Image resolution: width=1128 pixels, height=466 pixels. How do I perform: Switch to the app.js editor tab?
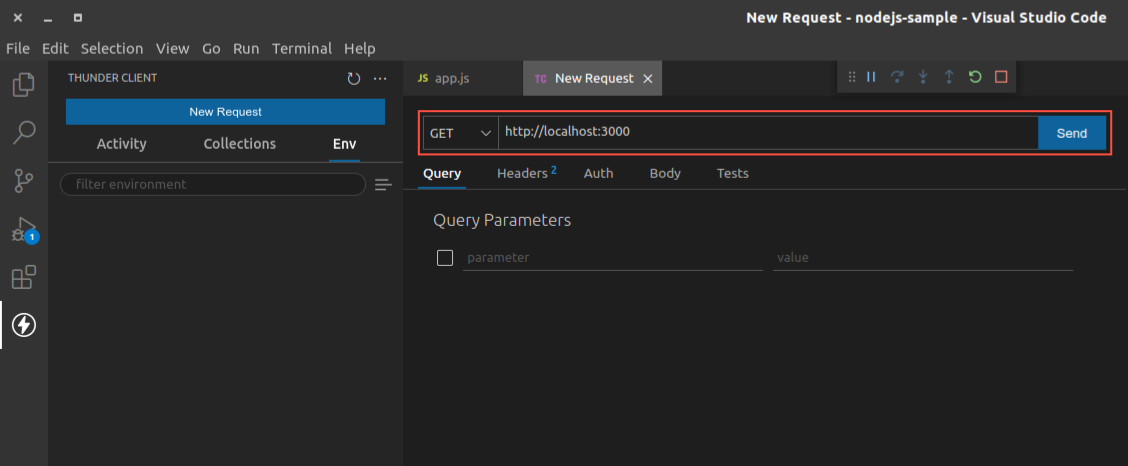click(x=463, y=78)
